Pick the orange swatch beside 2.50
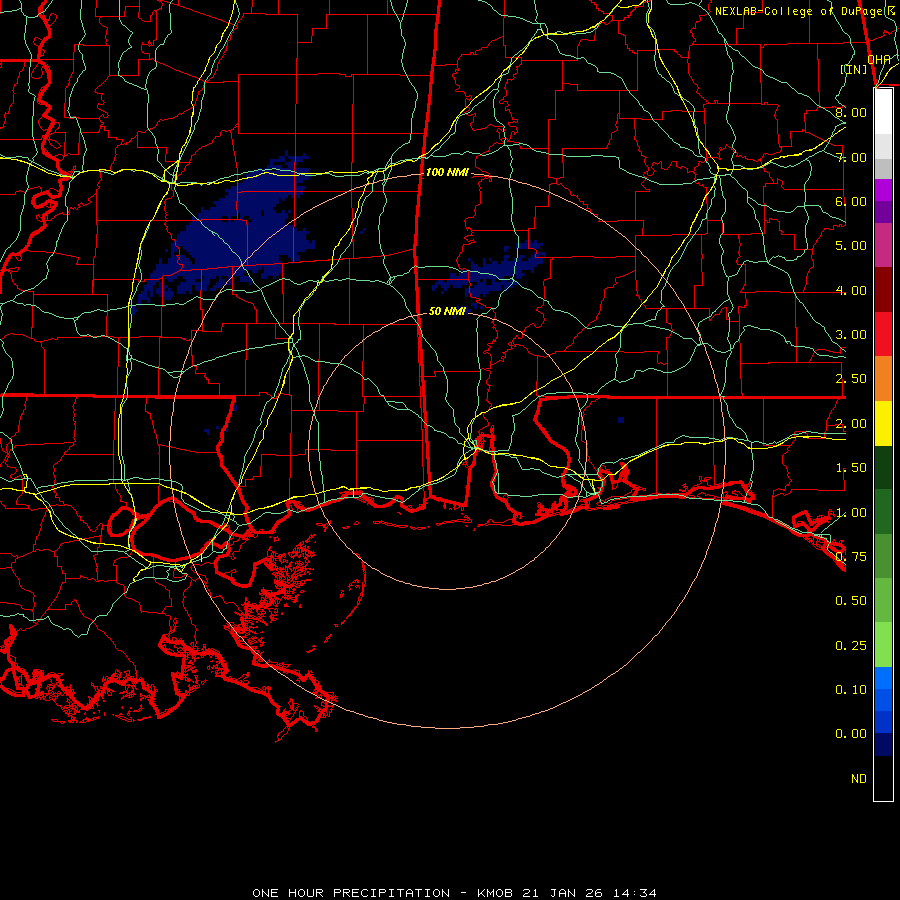The image size is (900, 900). tap(883, 379)
